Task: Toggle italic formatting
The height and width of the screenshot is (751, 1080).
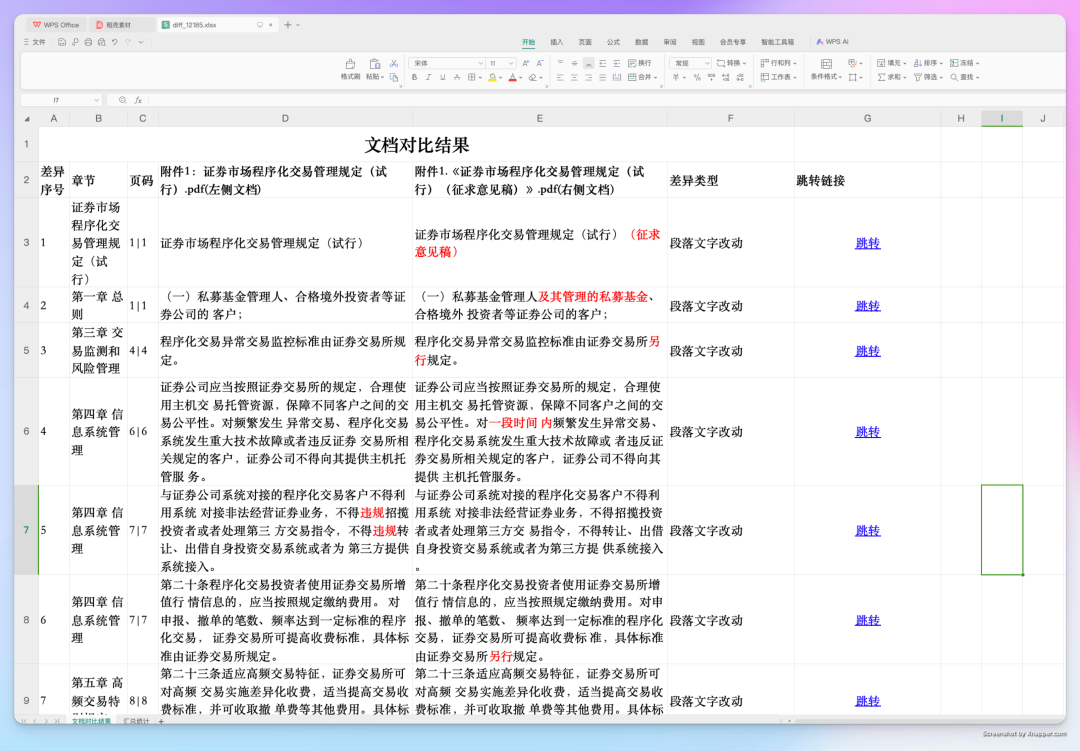Action: (428, 77)
